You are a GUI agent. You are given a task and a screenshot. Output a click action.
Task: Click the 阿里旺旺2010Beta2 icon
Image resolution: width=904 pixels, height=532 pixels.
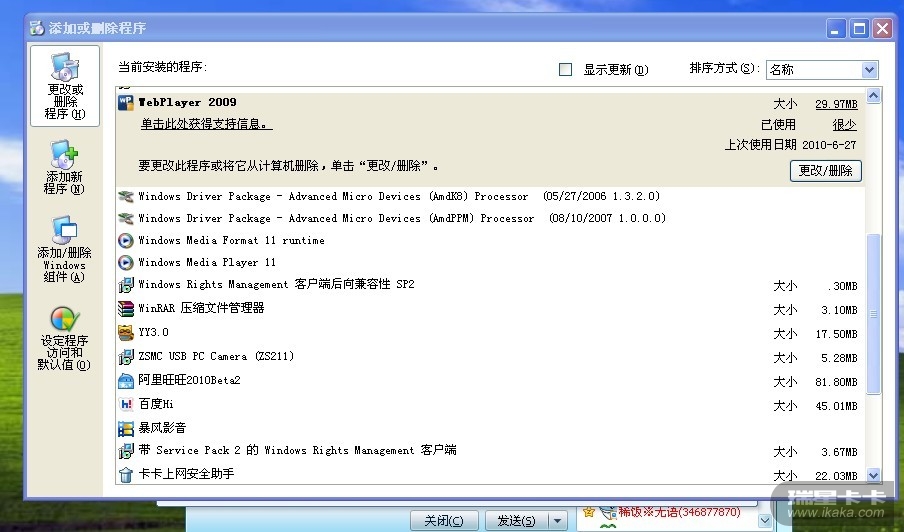pos(126,381)
